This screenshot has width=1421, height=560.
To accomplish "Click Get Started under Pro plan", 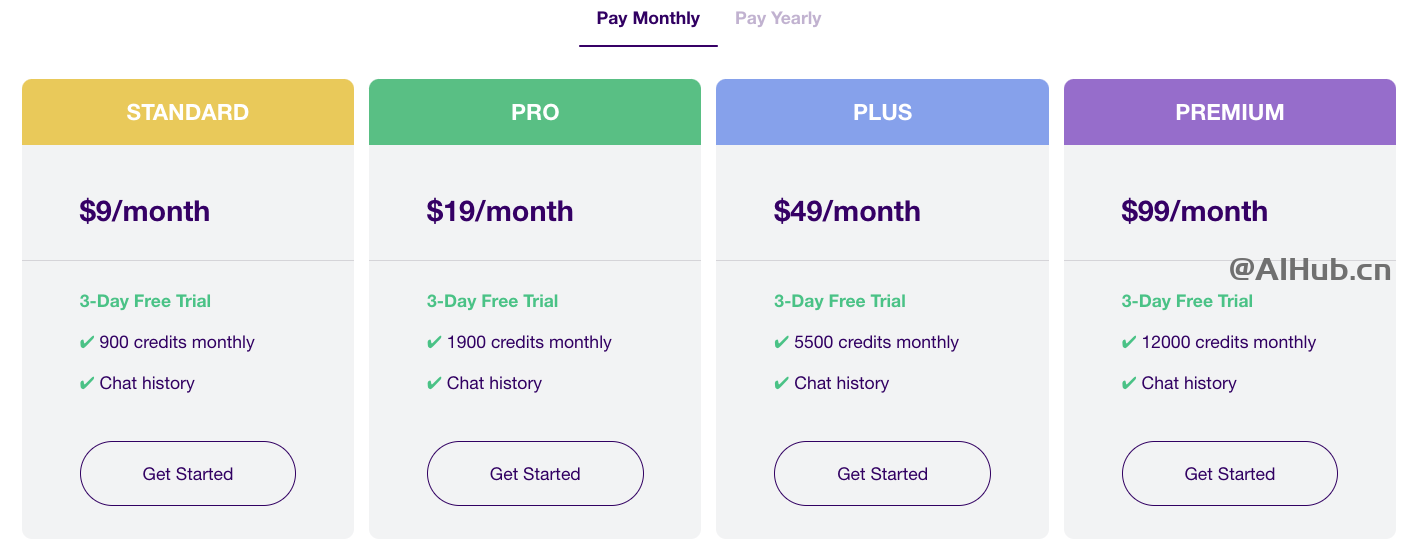I will 535,474.
